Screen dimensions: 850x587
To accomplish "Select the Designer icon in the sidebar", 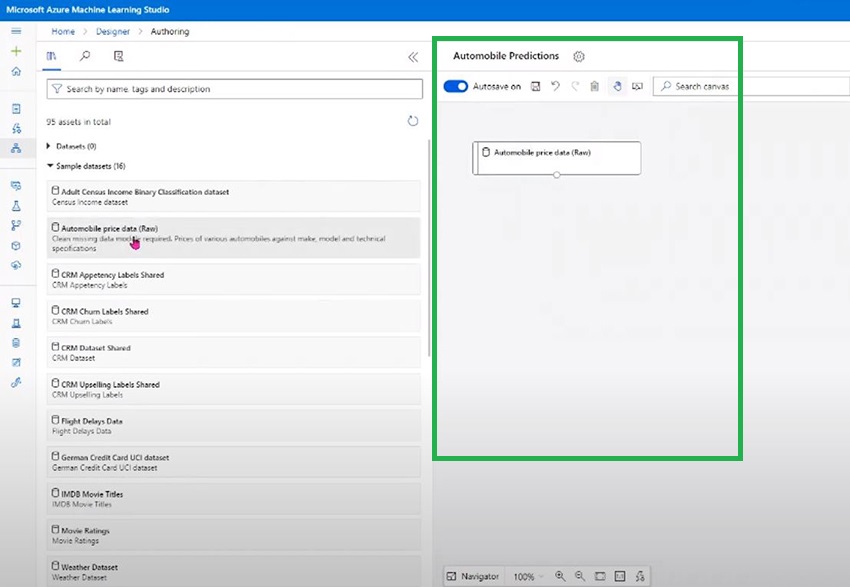I will coord(16,148).
